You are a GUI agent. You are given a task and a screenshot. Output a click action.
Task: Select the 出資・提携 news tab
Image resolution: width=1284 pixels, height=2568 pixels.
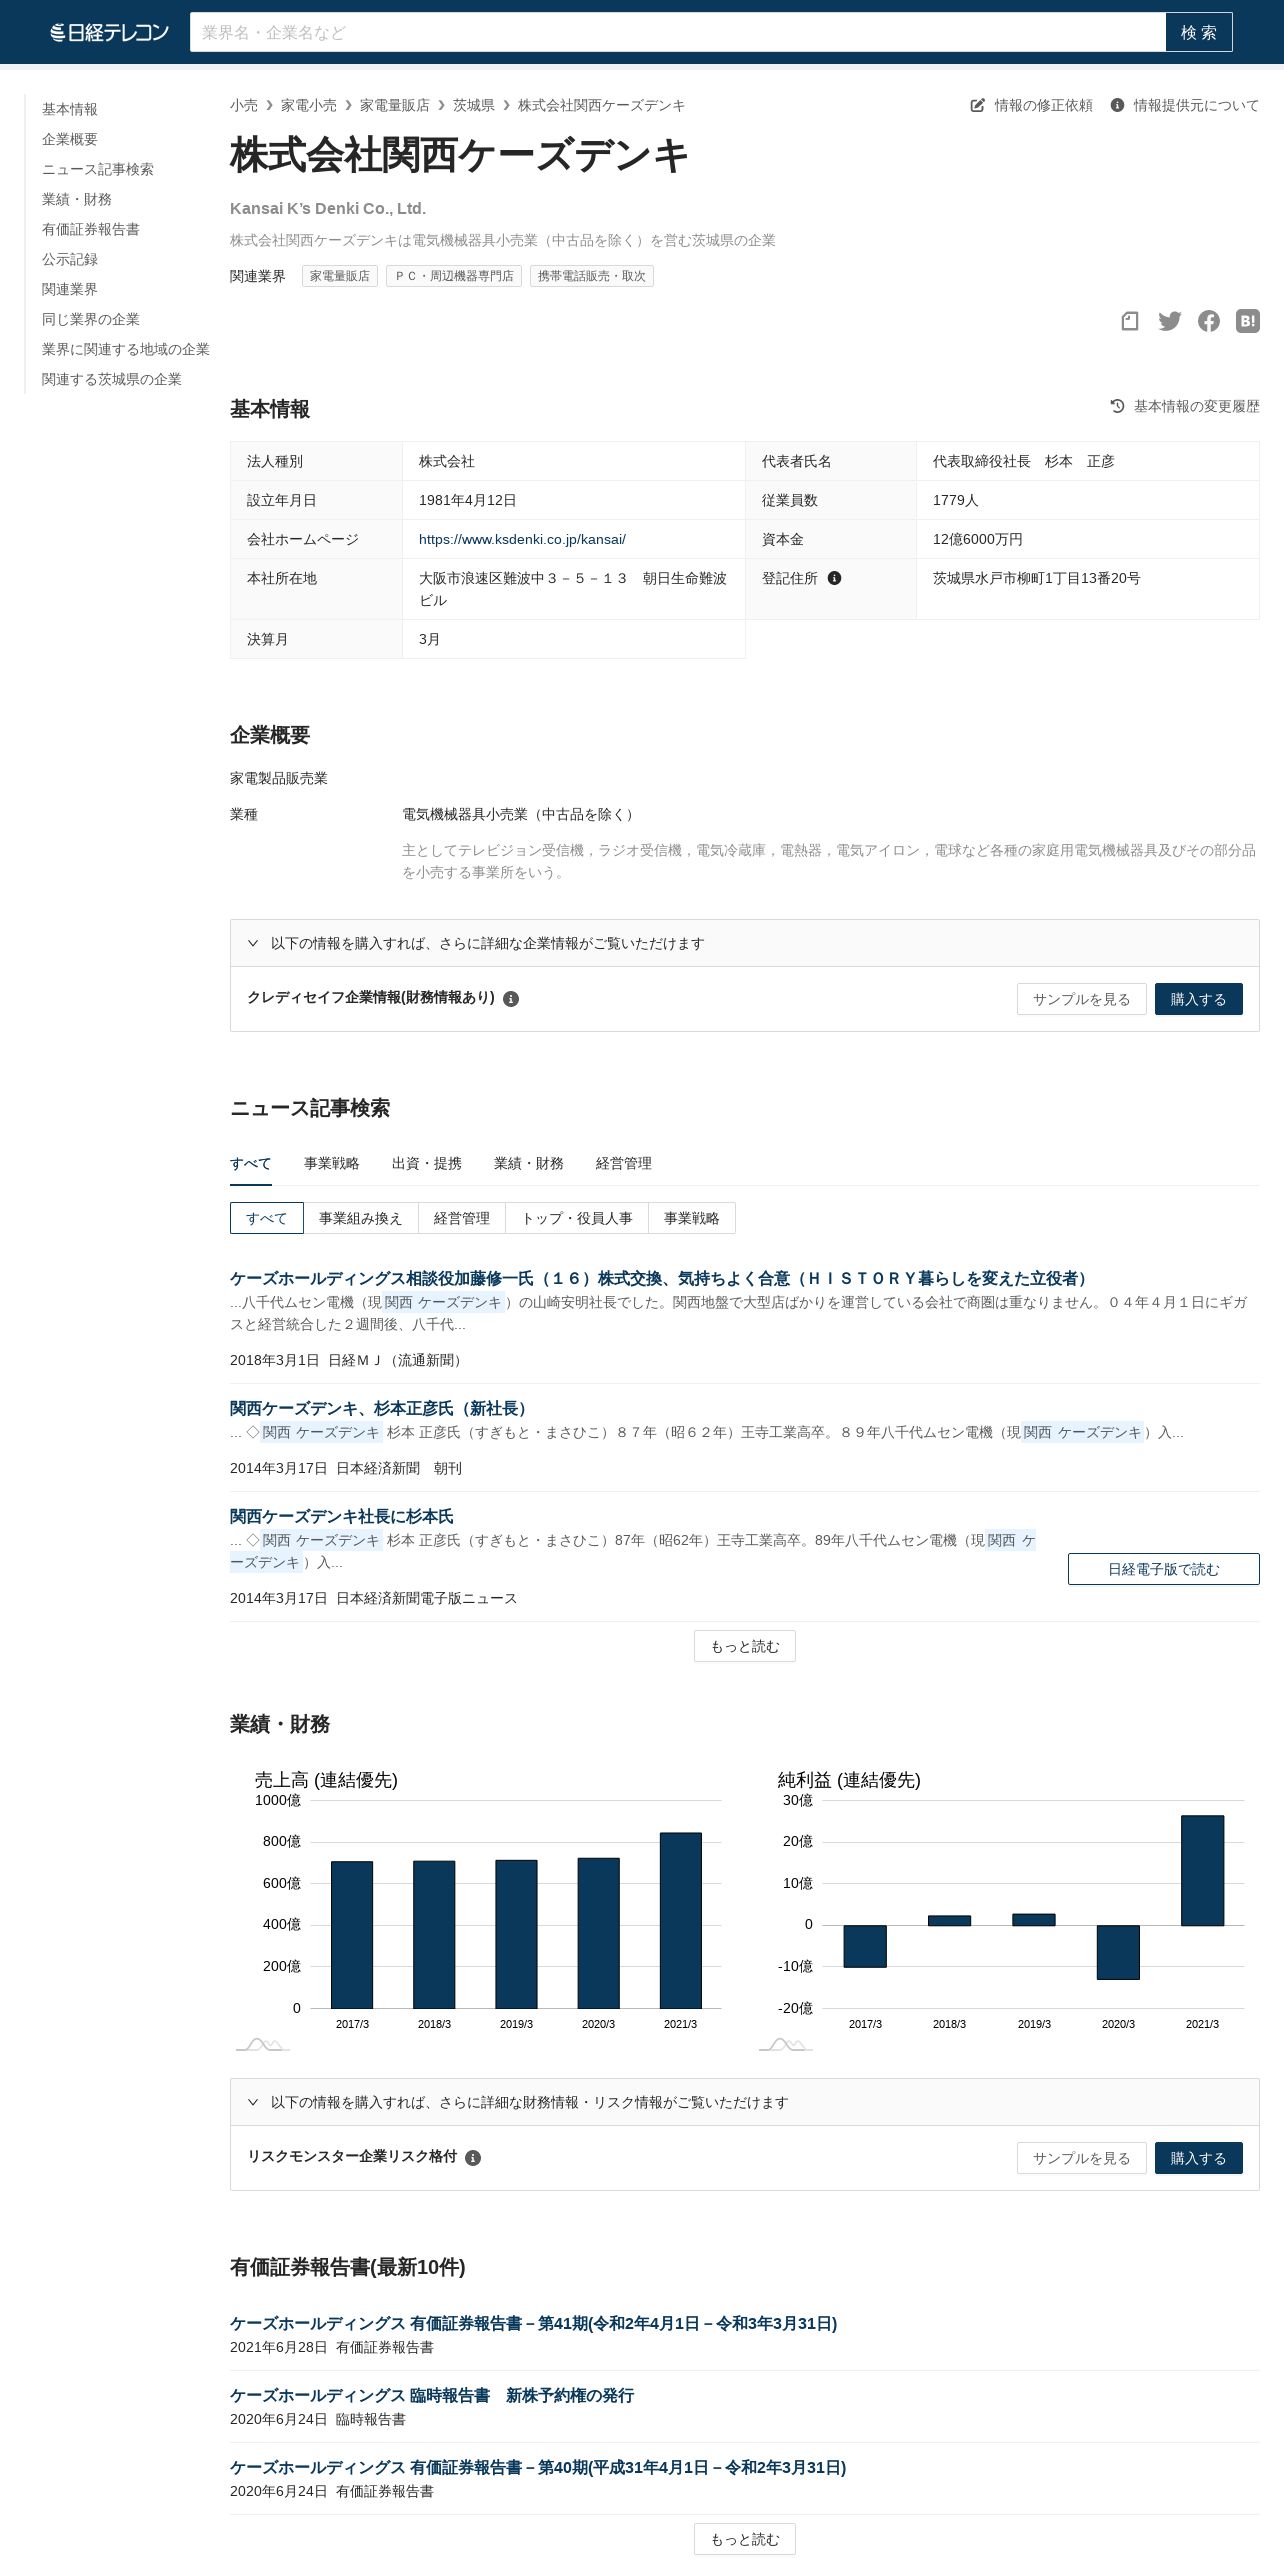click(x=427, y=1163)
